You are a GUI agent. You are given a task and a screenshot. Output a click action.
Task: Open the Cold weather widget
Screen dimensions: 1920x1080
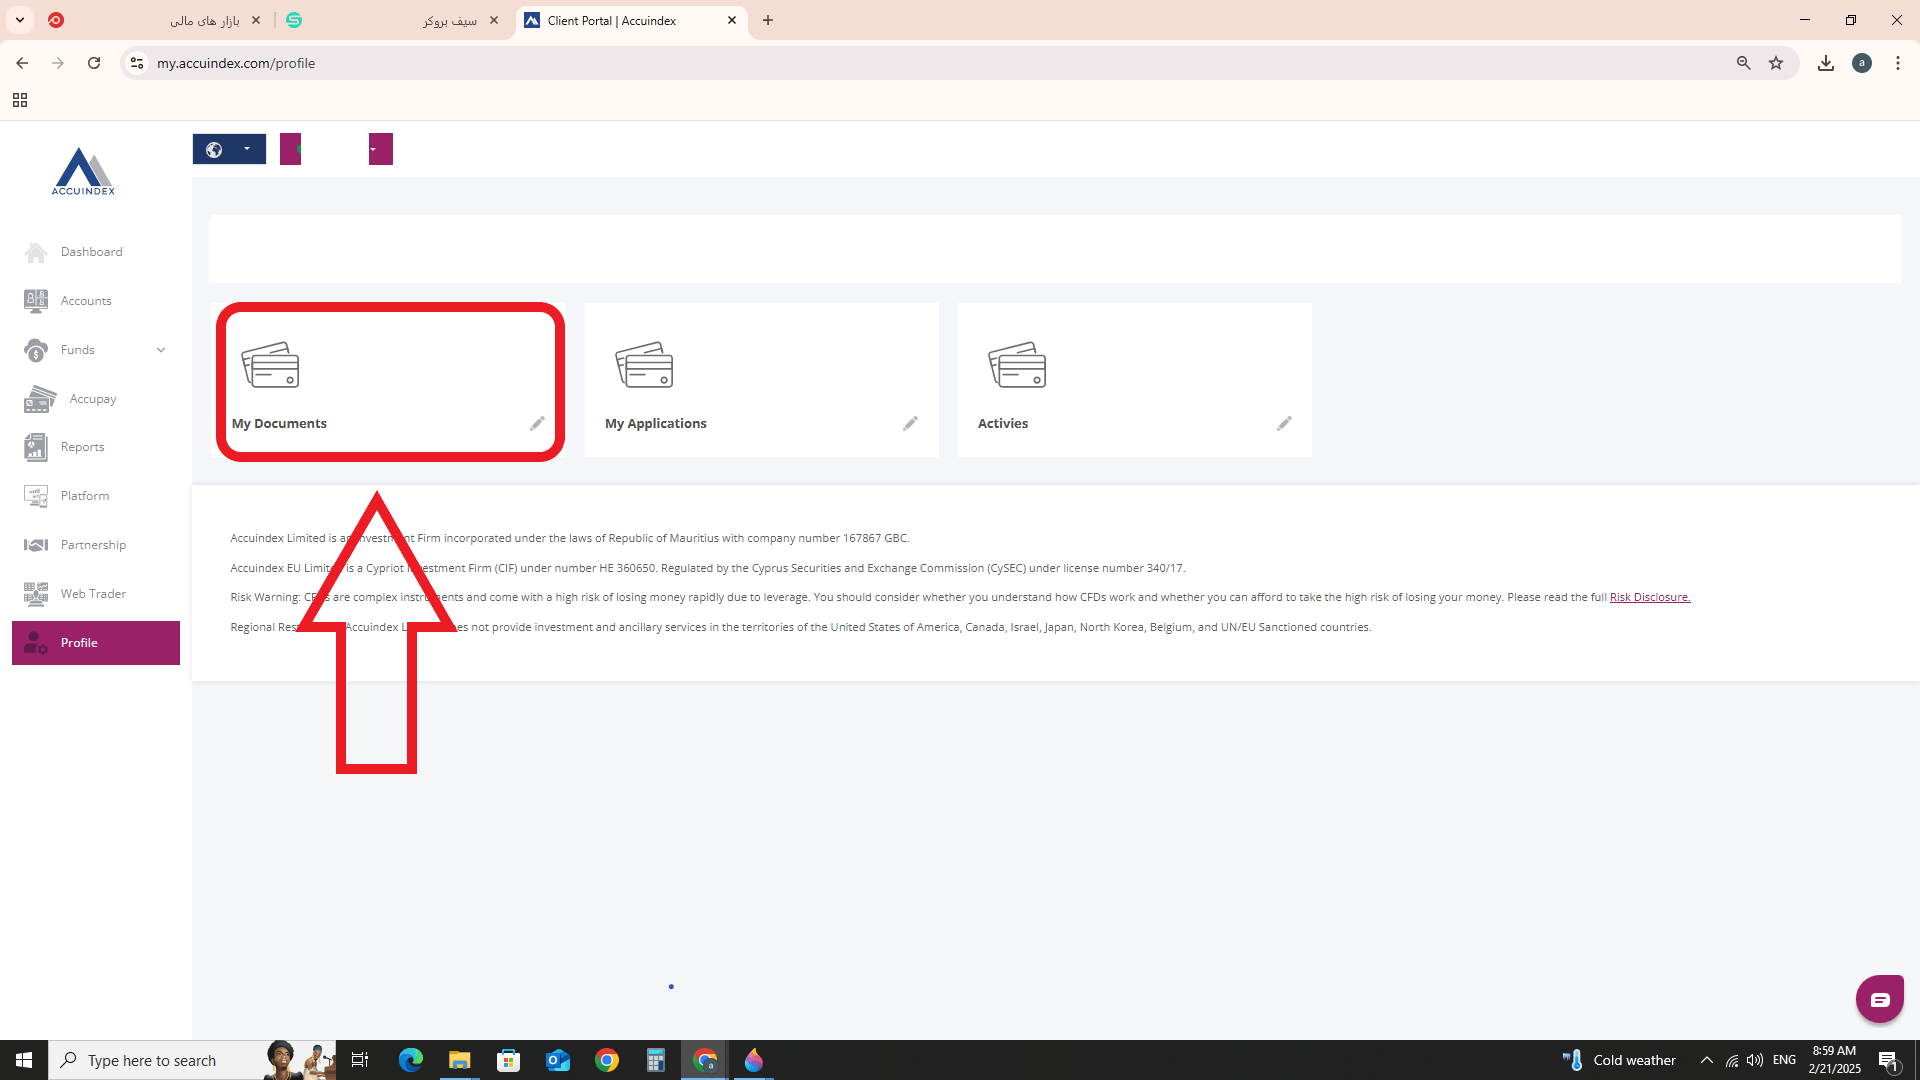pos(1619,1060)
